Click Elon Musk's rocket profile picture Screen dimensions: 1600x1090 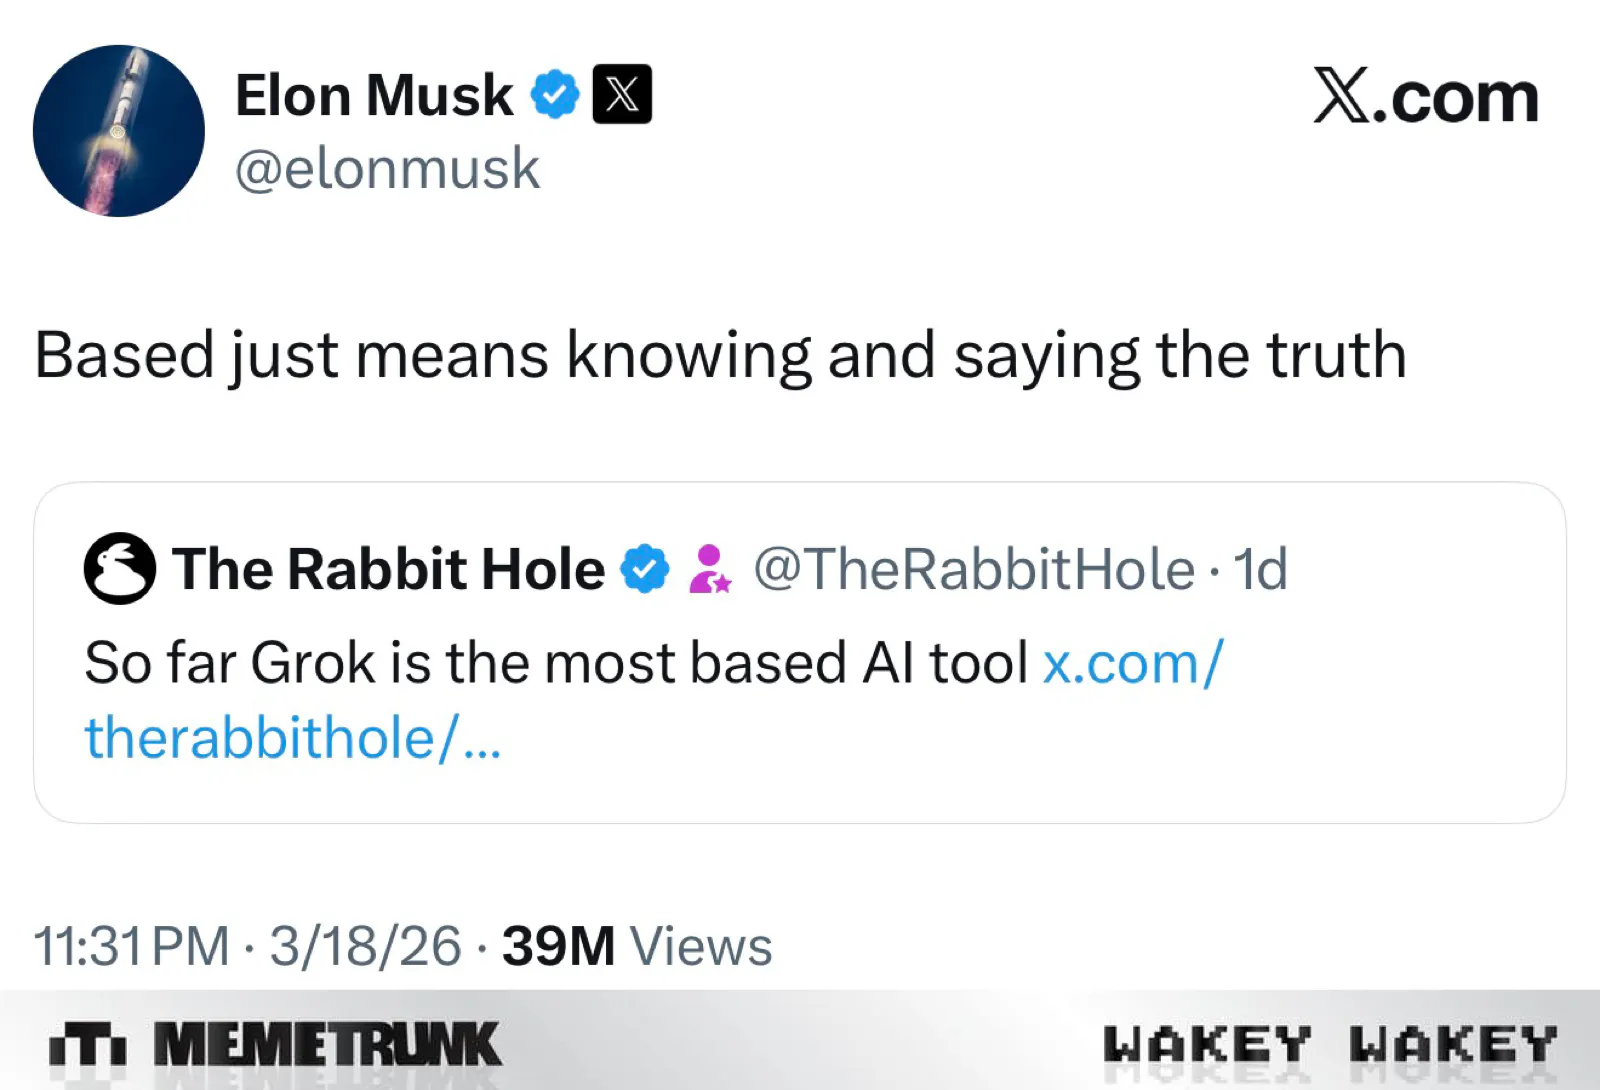tap(118, 131)
